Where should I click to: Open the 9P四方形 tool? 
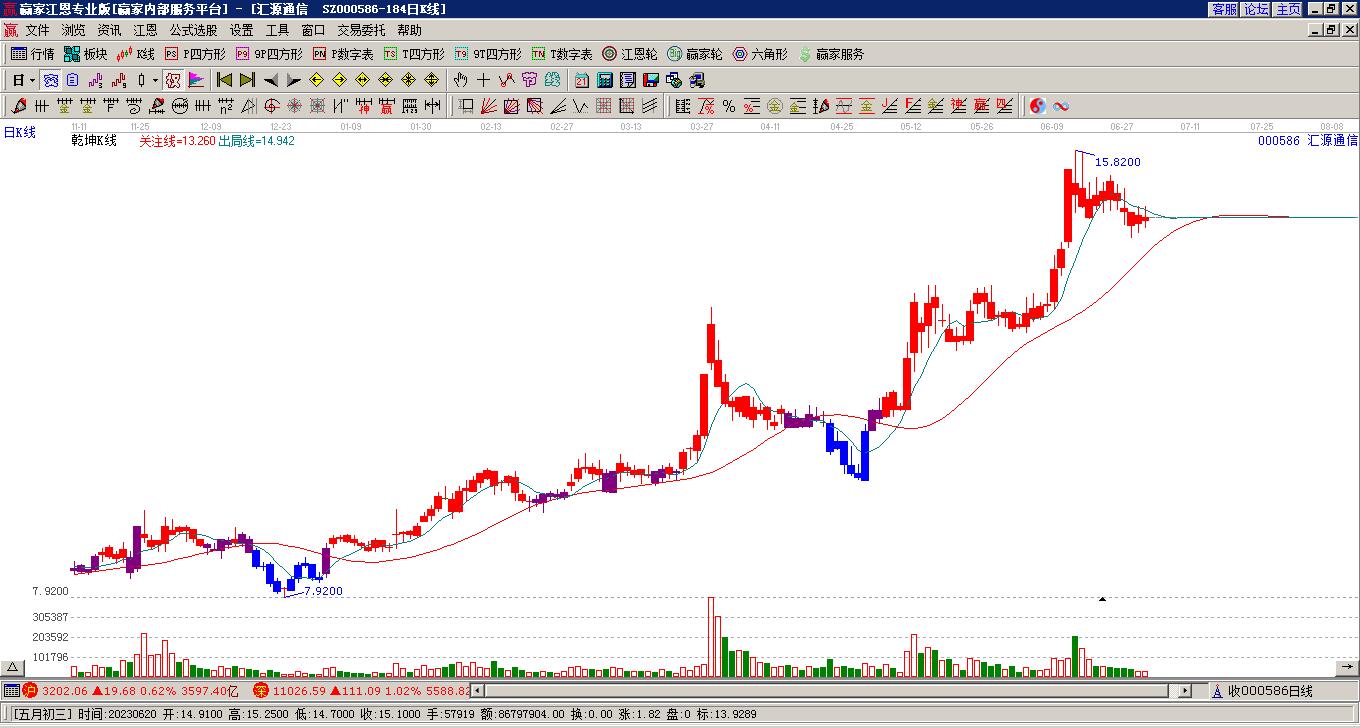[269, 54]
